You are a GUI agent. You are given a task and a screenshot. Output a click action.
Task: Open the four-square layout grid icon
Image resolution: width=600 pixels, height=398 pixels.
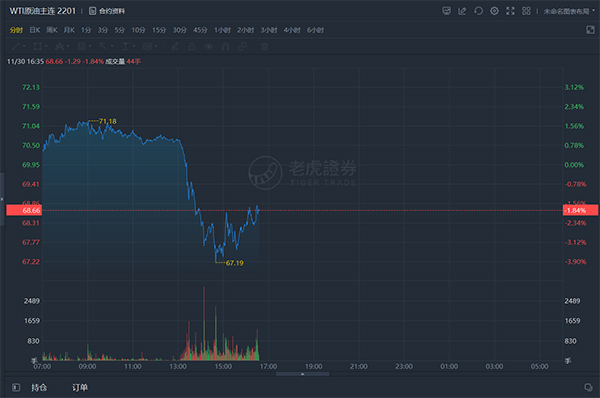tap(527, 11)
